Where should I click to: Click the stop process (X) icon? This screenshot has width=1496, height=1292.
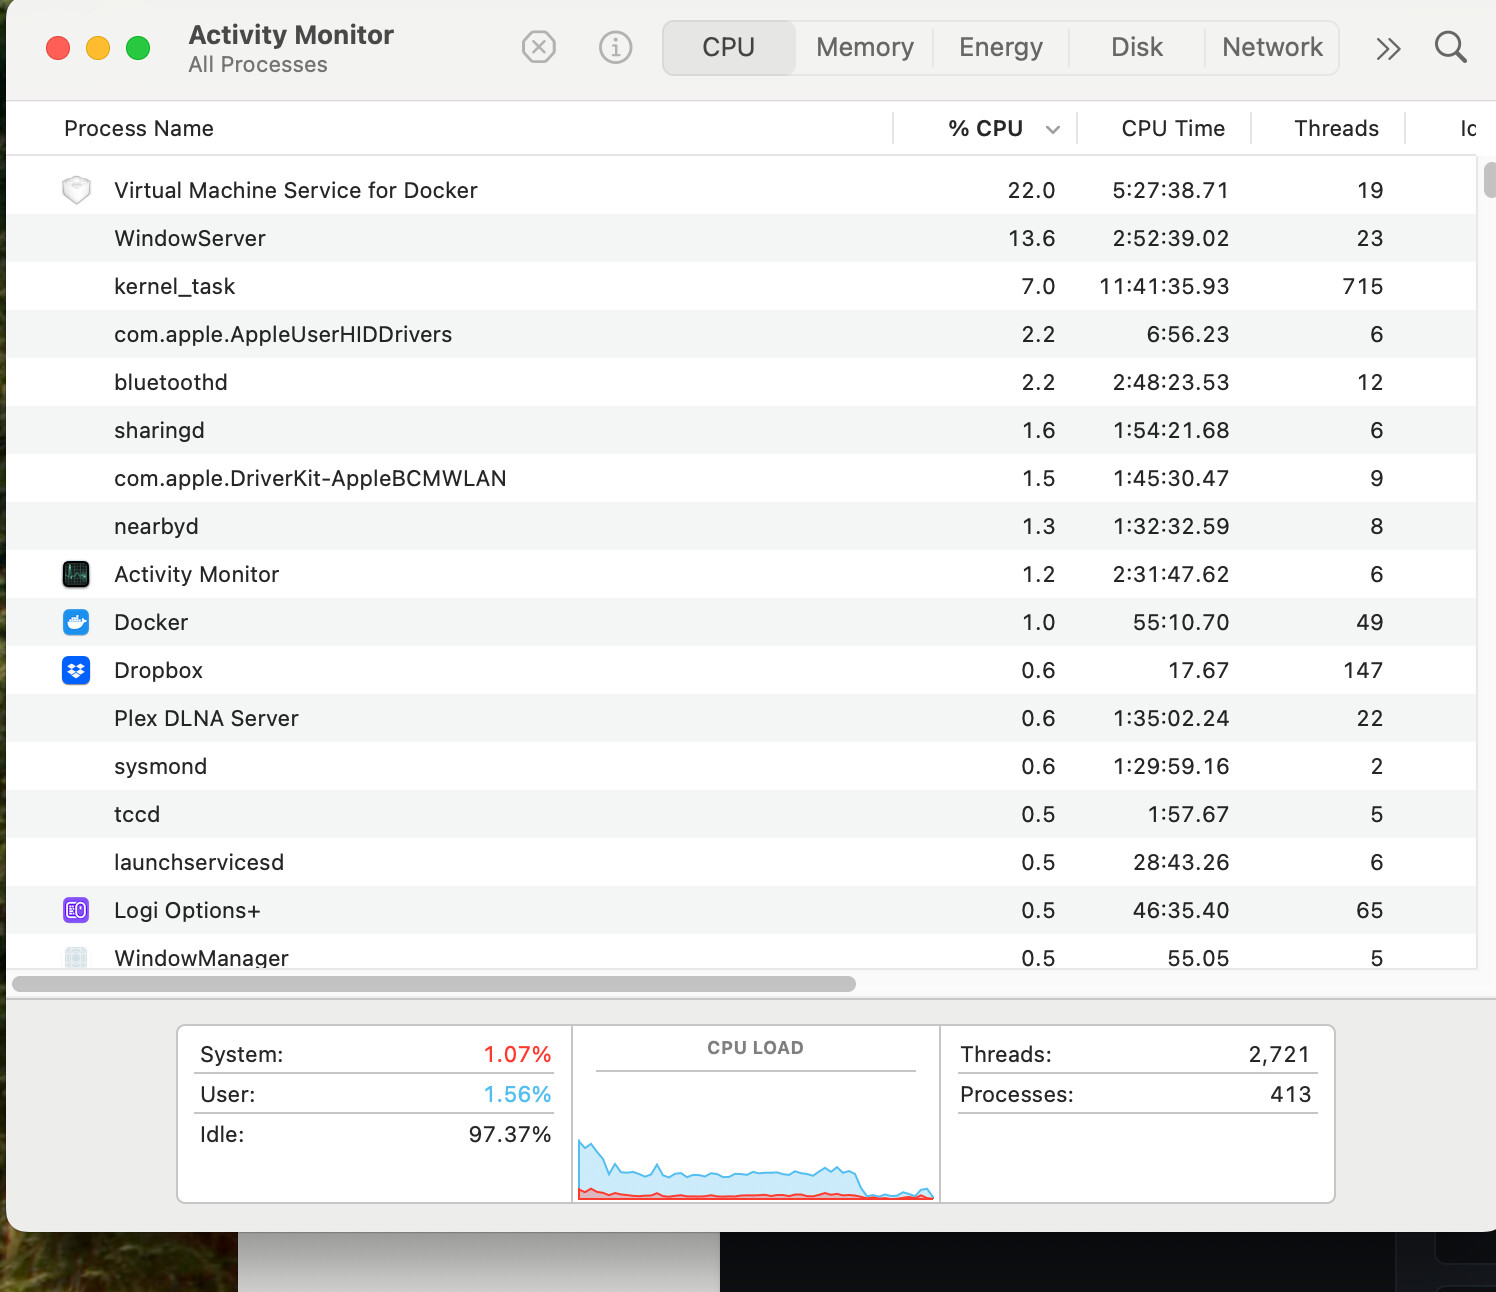point(538,47)
